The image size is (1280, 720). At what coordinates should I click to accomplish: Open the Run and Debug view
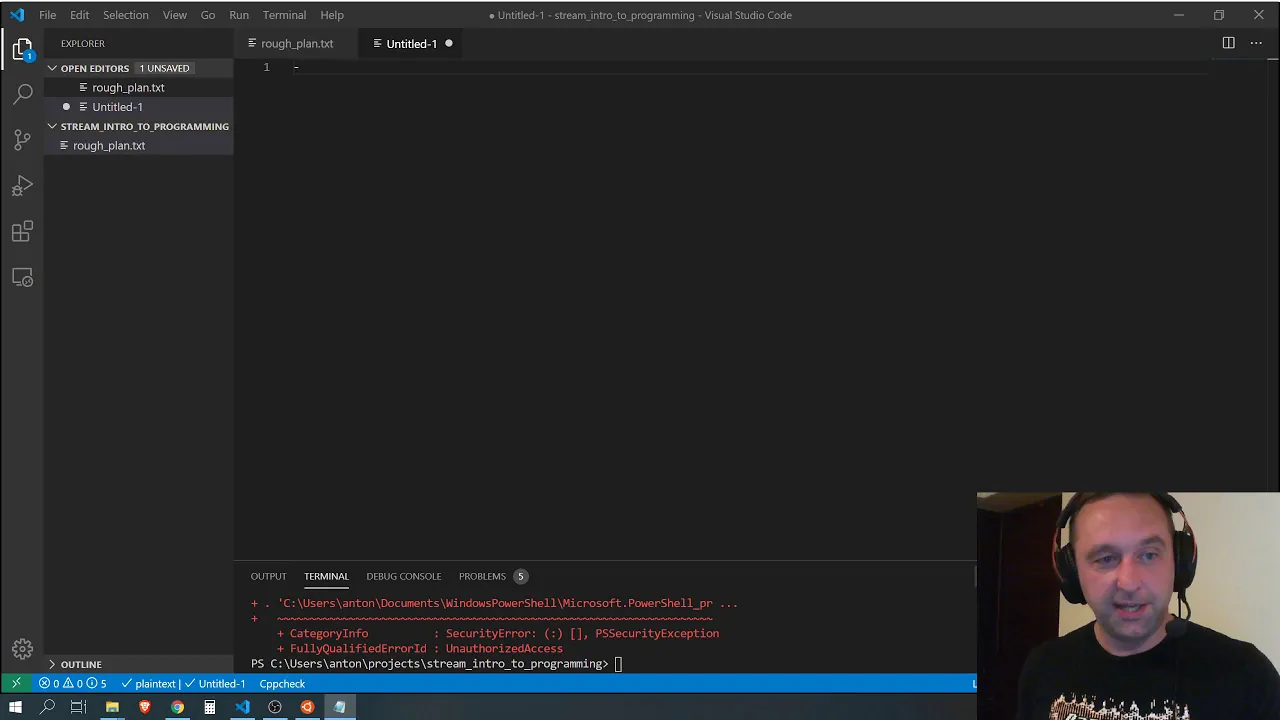click(22, 186)
